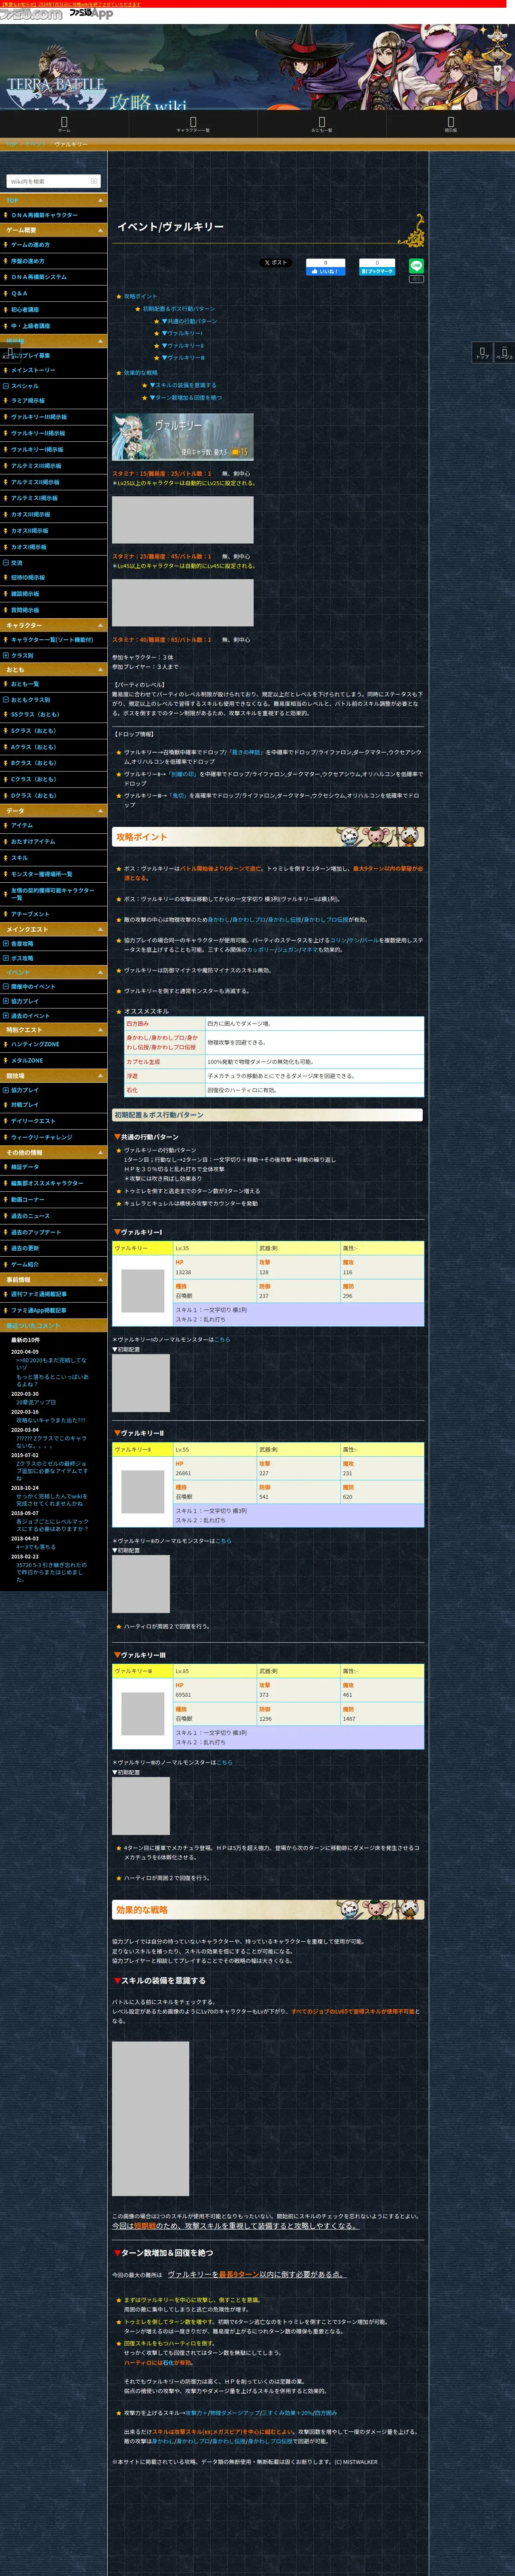Expand the ボス攻略 sidebar tree node
The height and width of the screenshot is (2576, 515).
pos(6,958)
